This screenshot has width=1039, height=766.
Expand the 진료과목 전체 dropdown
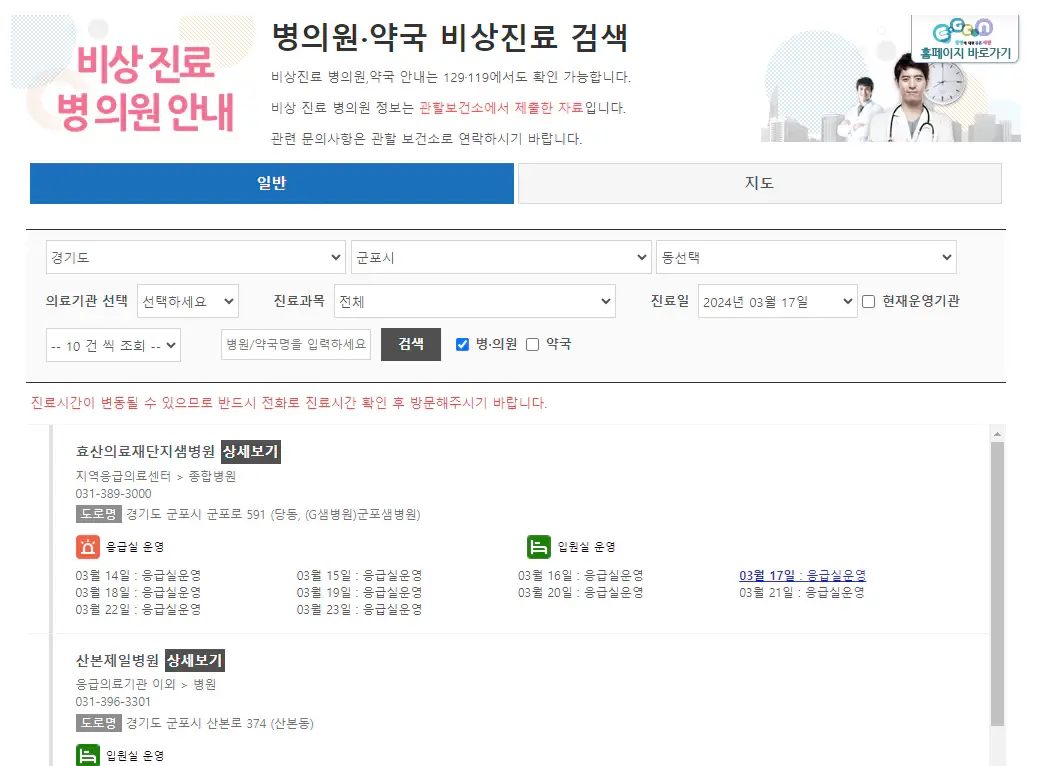coord(475,301)
